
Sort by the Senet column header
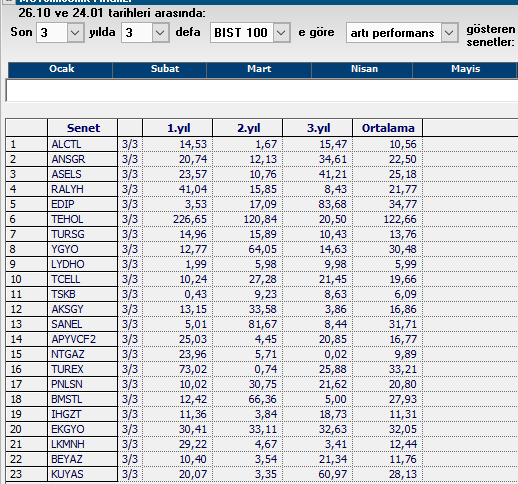[83, 128]
